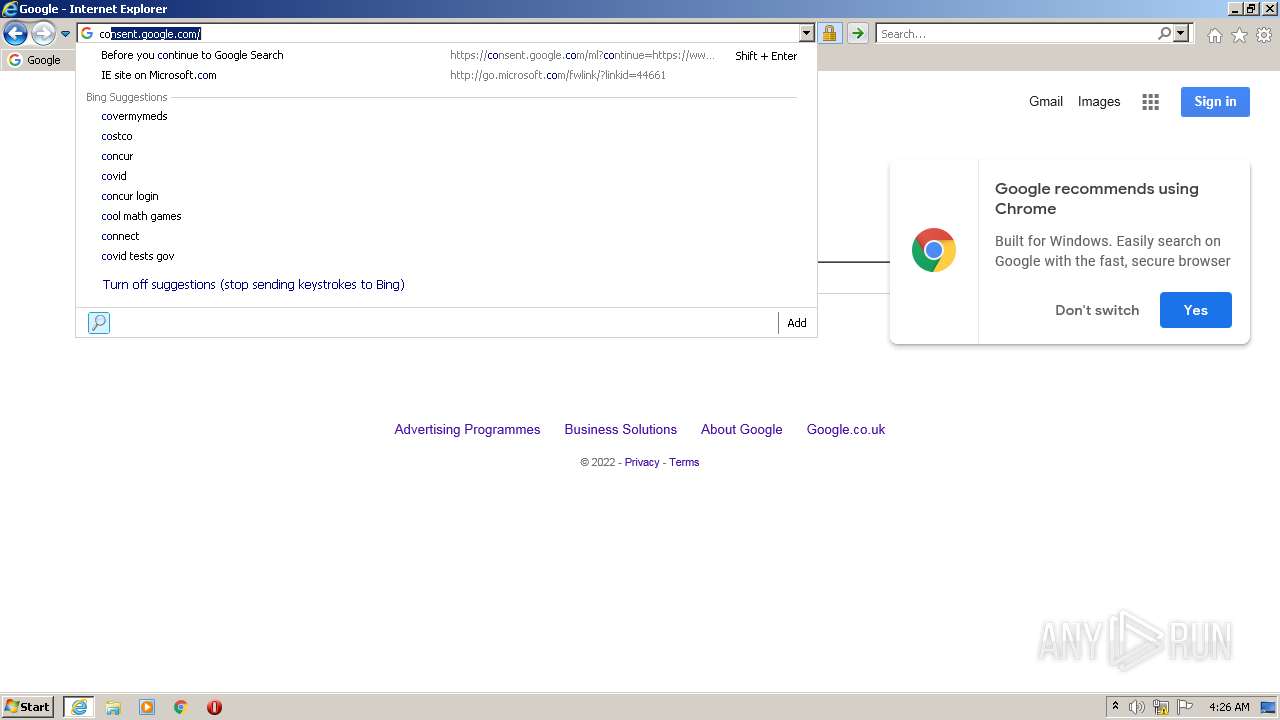Select the costco Bing suggestion
This screenshot has height=720, width=1280.
tap(117, 136)
